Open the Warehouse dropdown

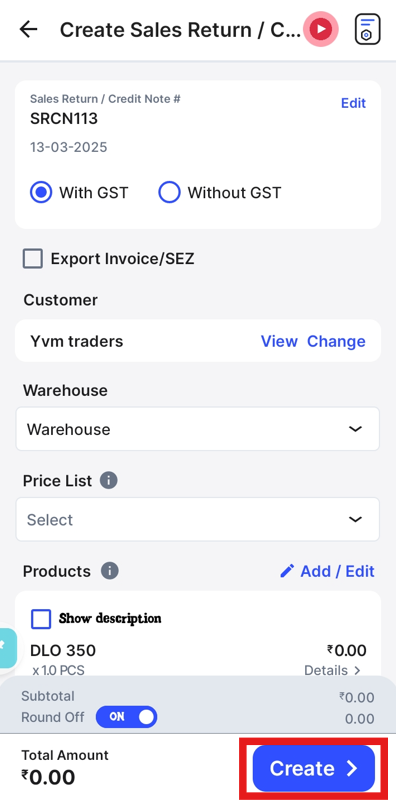click(198, 429)
